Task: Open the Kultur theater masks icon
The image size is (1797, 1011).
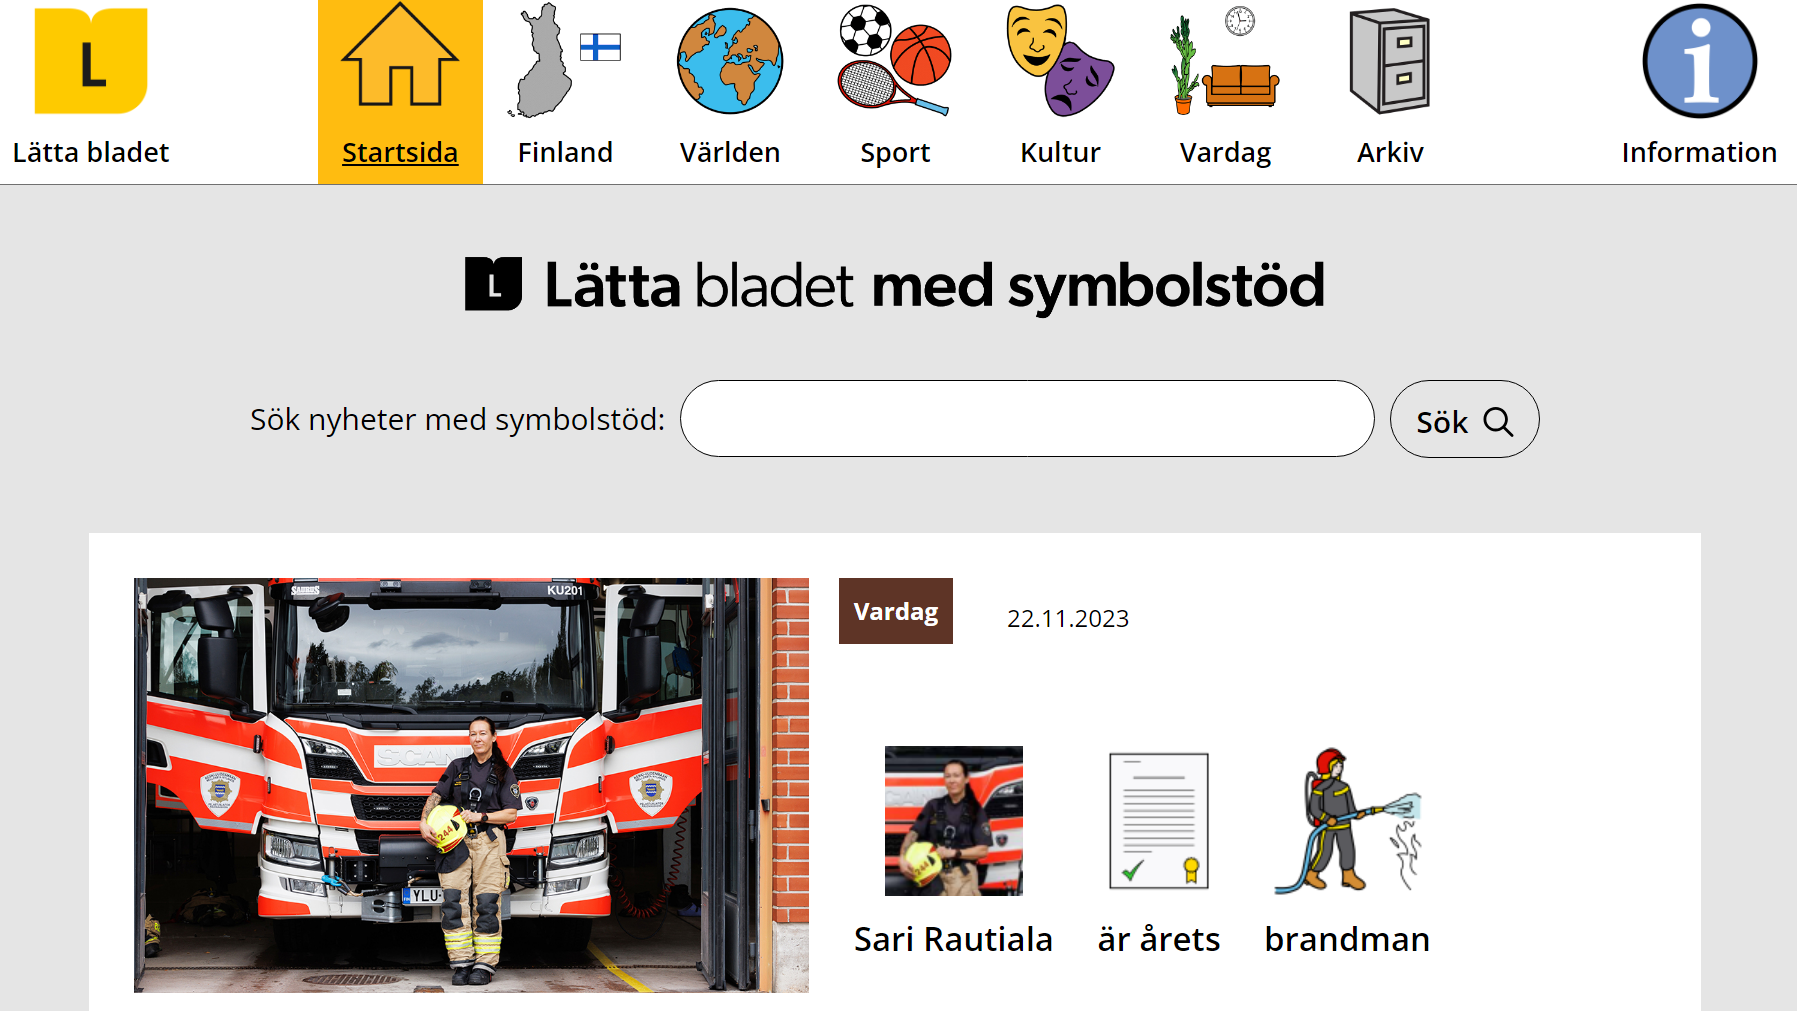Action: click(x=1060, y=60)
